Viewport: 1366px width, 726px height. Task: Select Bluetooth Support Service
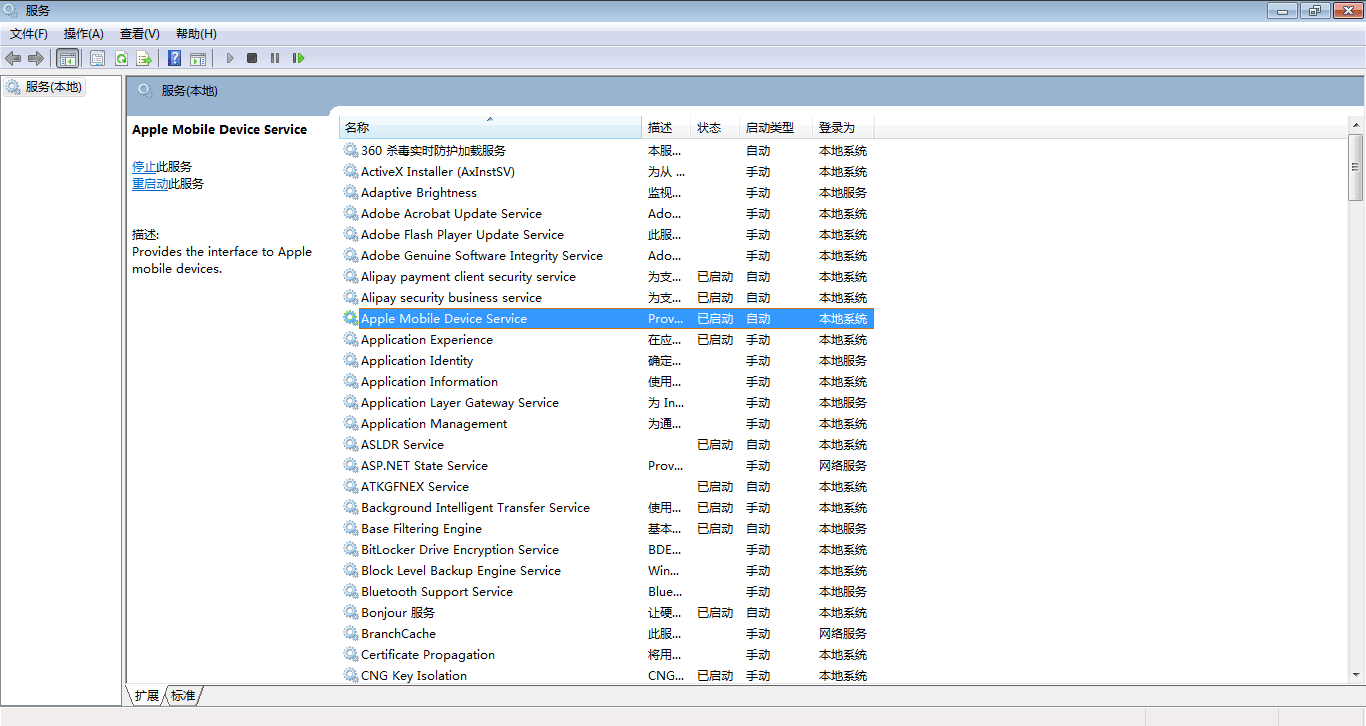pos(608,591)
